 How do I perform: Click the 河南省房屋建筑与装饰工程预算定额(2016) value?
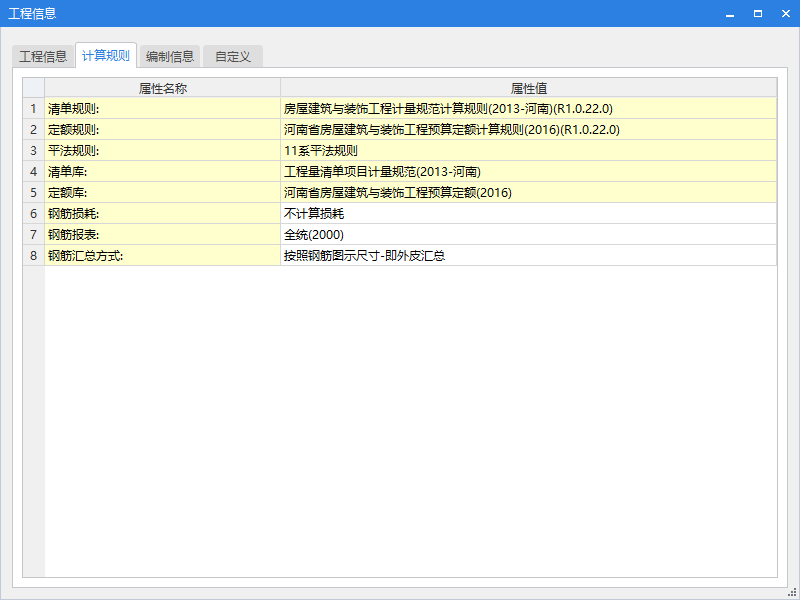[529, 192]
